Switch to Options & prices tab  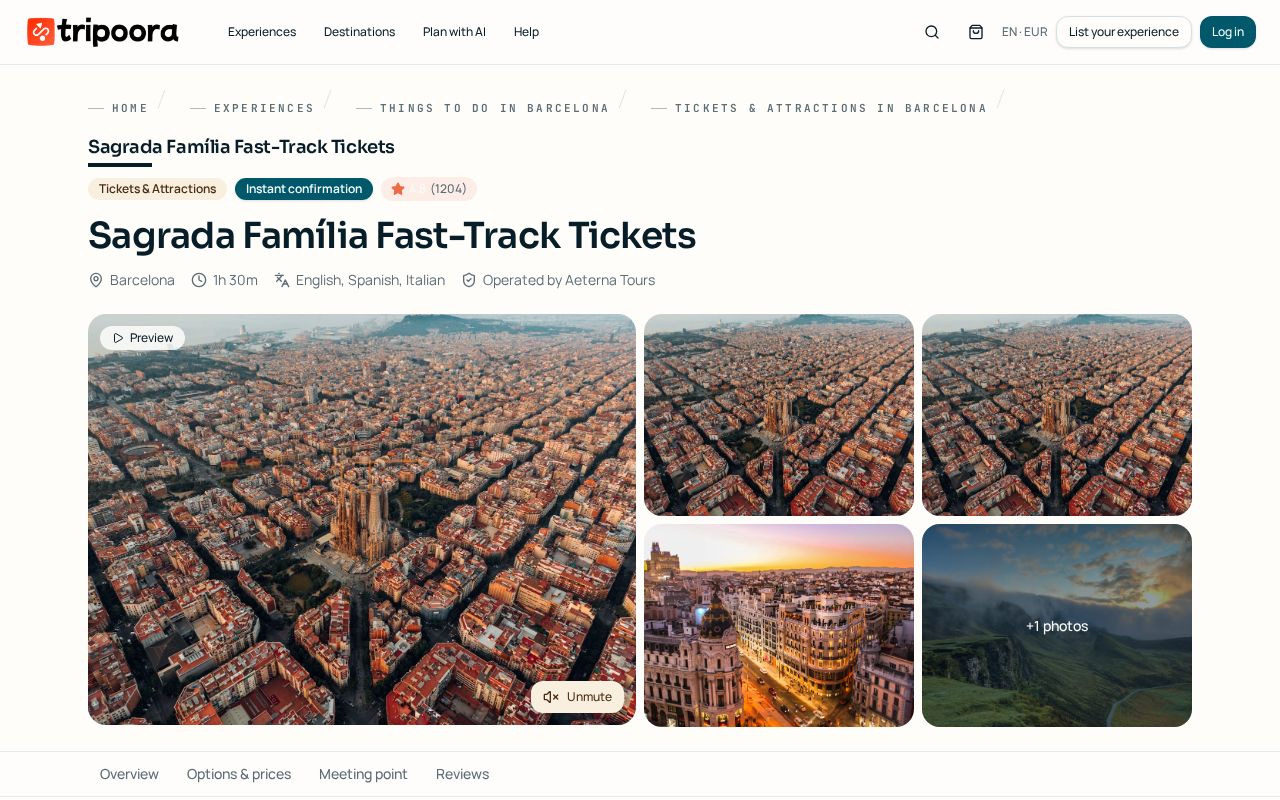click(x=239, y=774)
